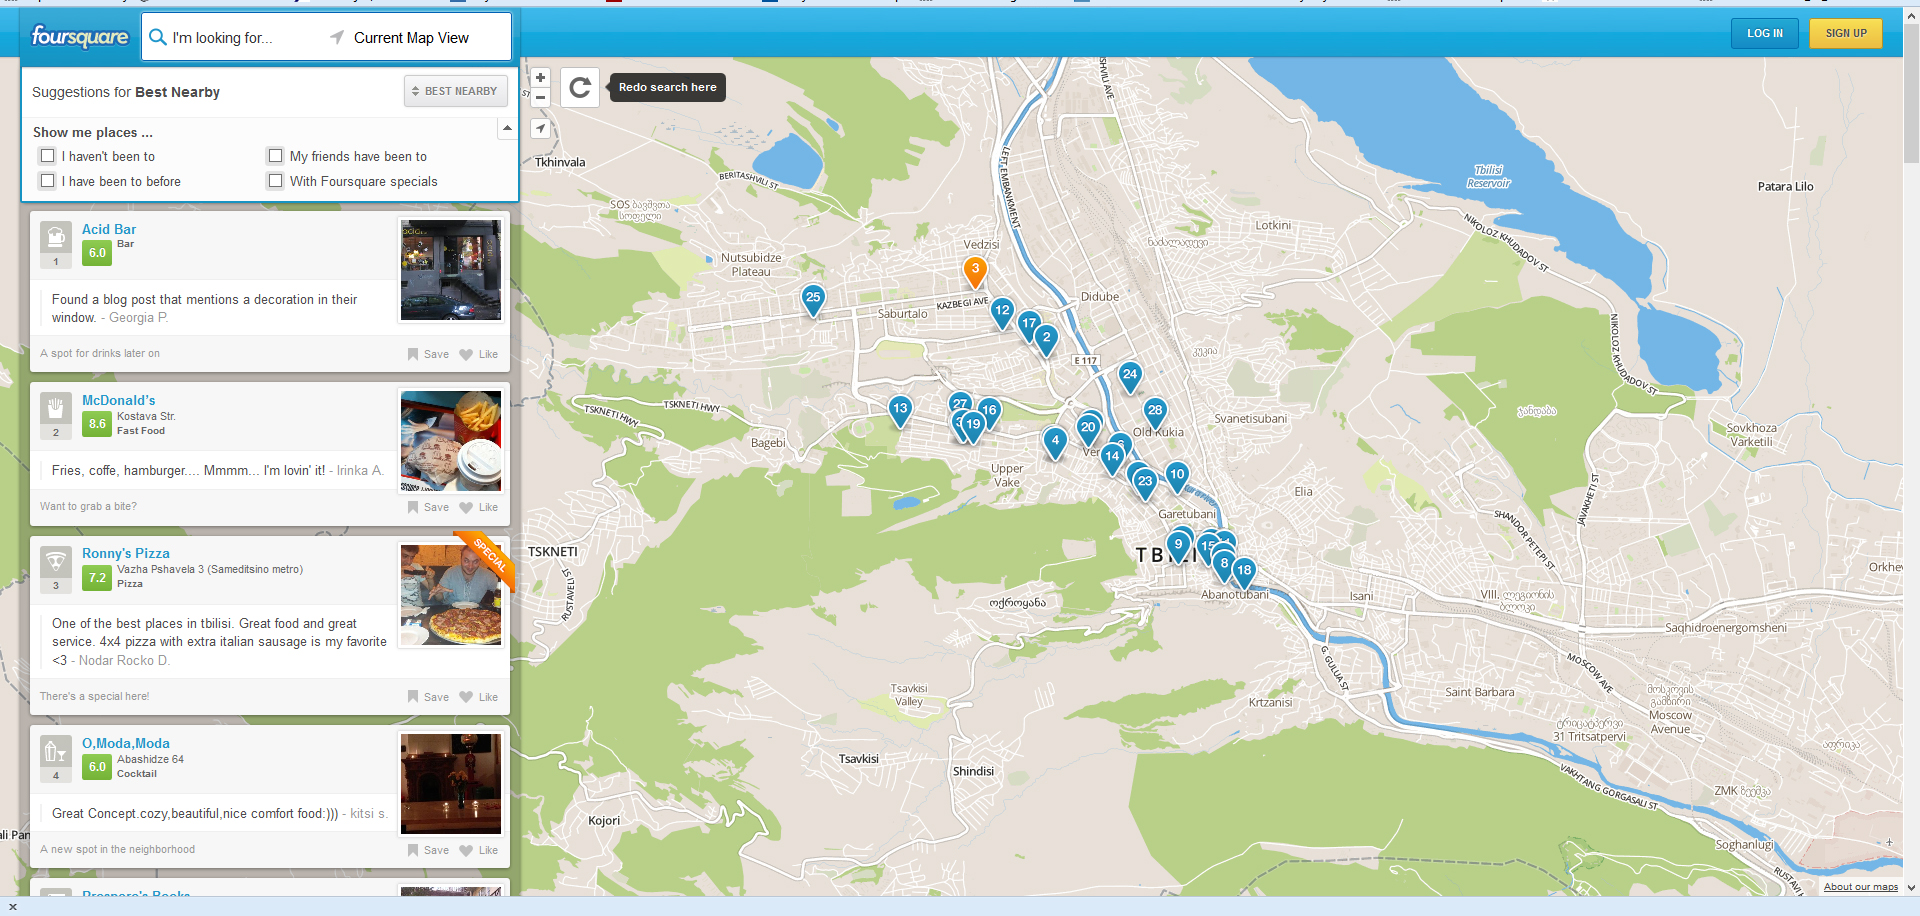Select map pin number 23

(x=1145, y=483)
